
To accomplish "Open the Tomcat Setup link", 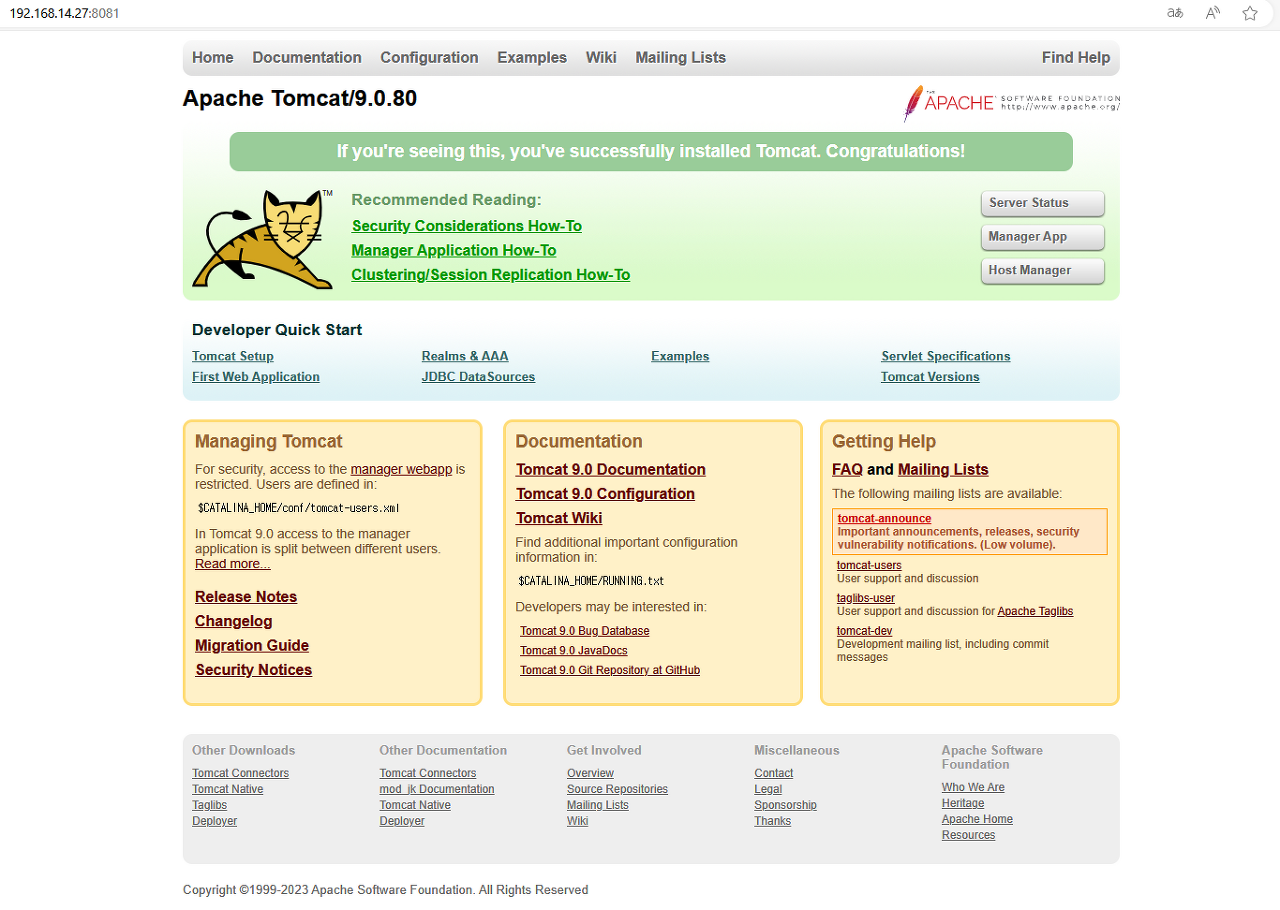I will point(233,356).
